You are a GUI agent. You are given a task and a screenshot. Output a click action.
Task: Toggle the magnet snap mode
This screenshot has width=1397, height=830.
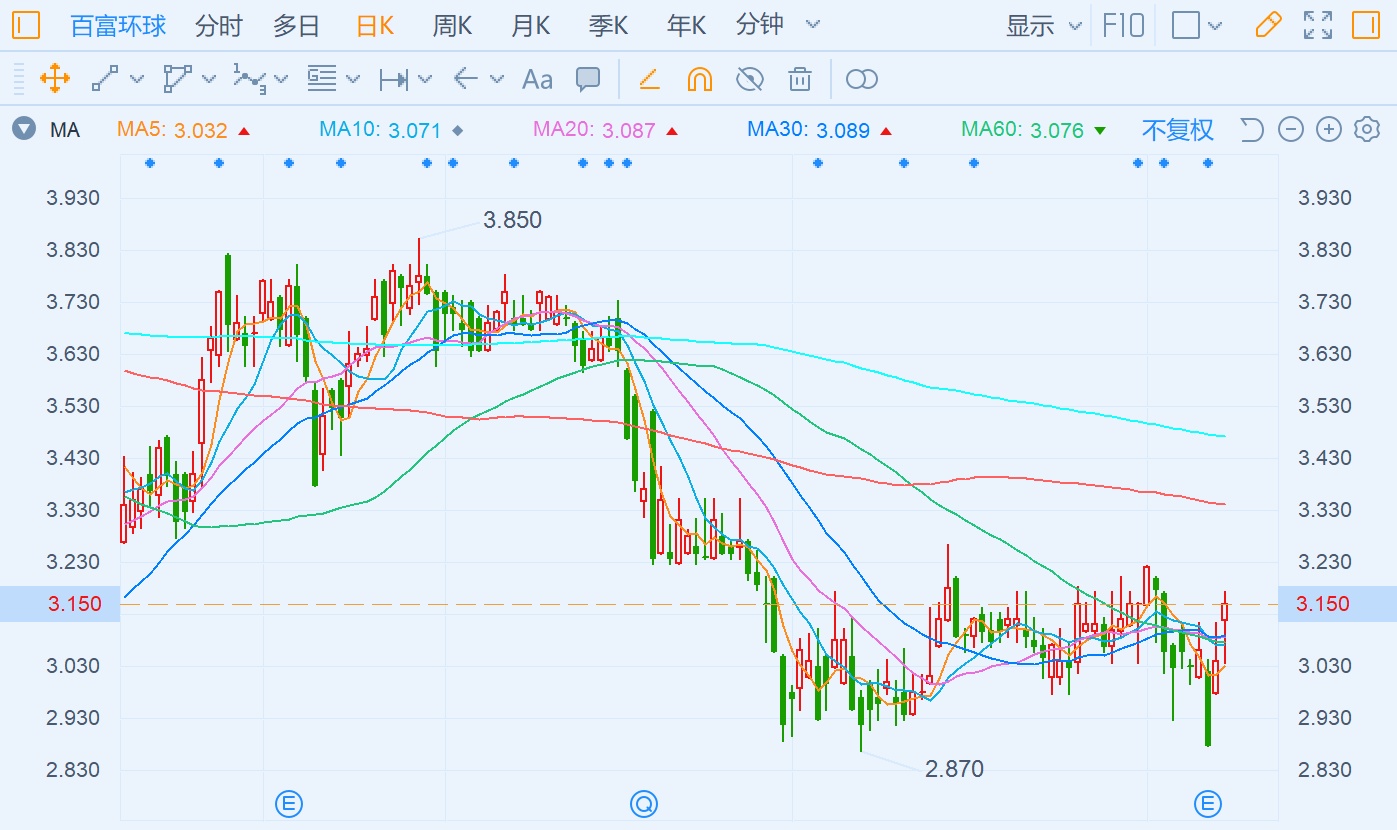(699, 79)
